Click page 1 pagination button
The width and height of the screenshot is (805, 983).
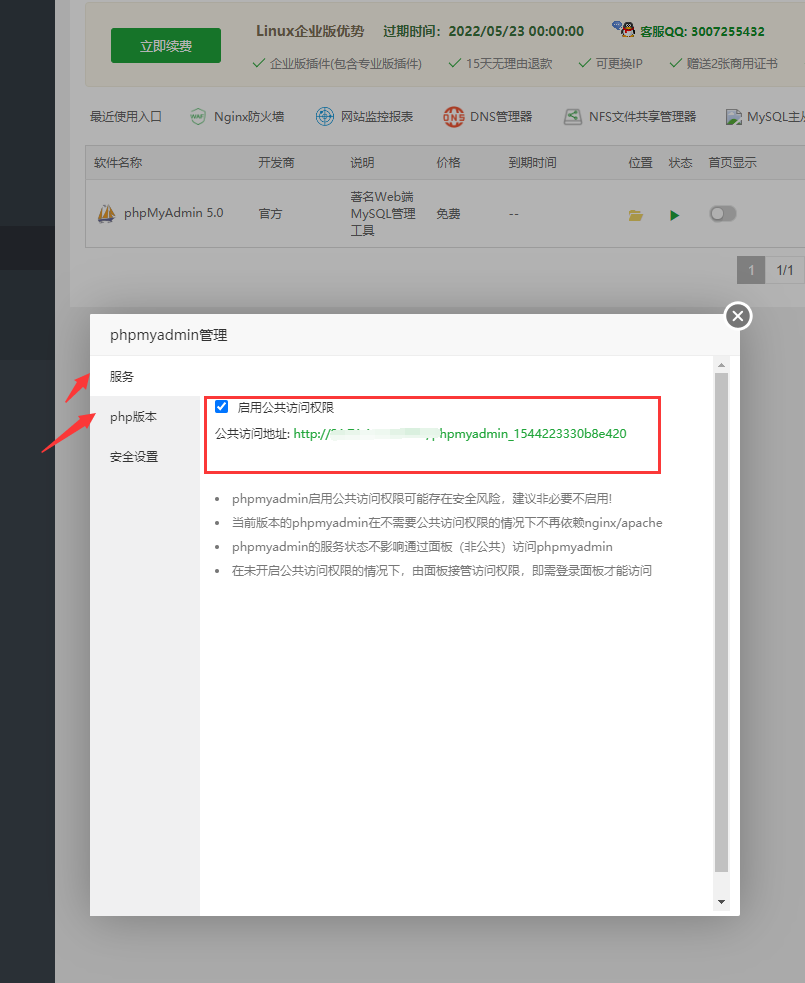[750, 270]
